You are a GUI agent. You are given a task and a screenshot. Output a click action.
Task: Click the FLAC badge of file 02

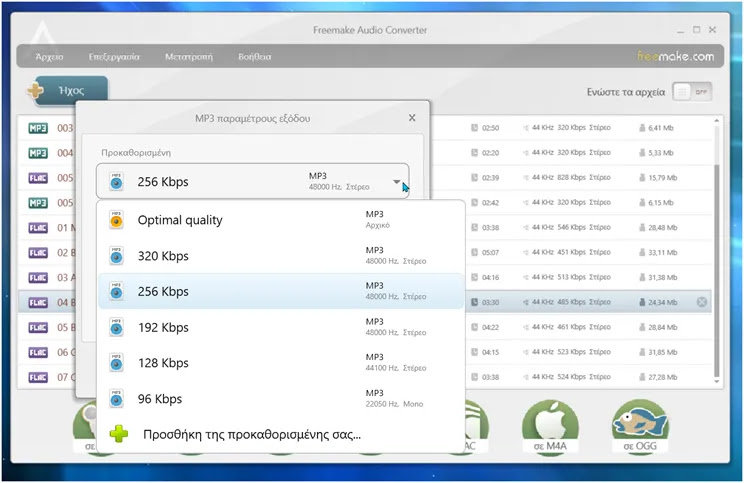38,253
